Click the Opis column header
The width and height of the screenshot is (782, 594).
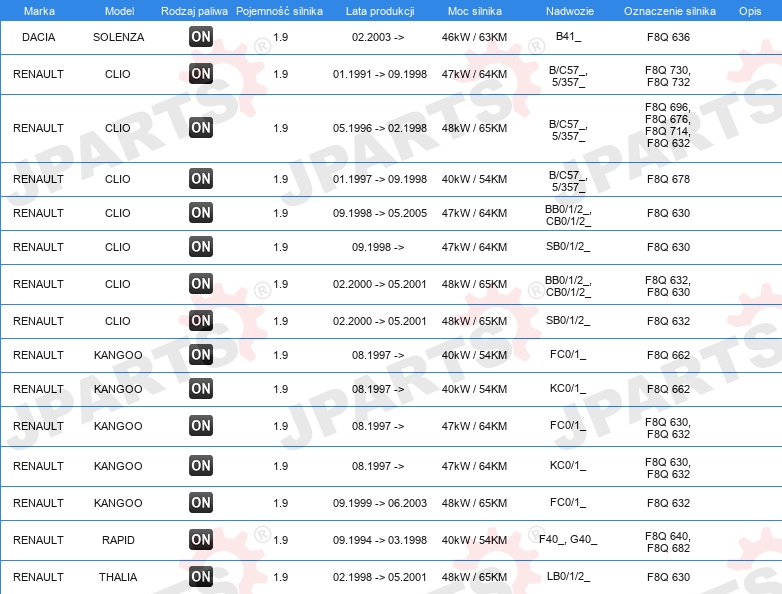(750, 11)
